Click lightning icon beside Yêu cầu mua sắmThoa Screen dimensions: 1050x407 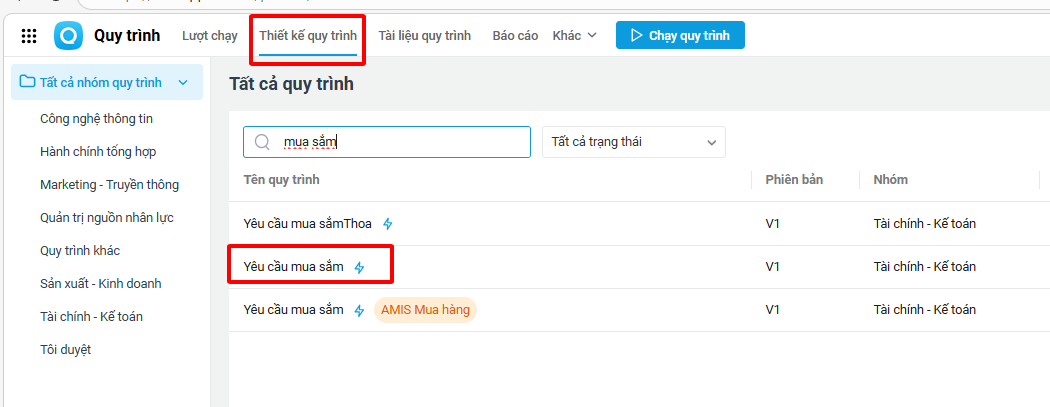(x=388, y=224)
